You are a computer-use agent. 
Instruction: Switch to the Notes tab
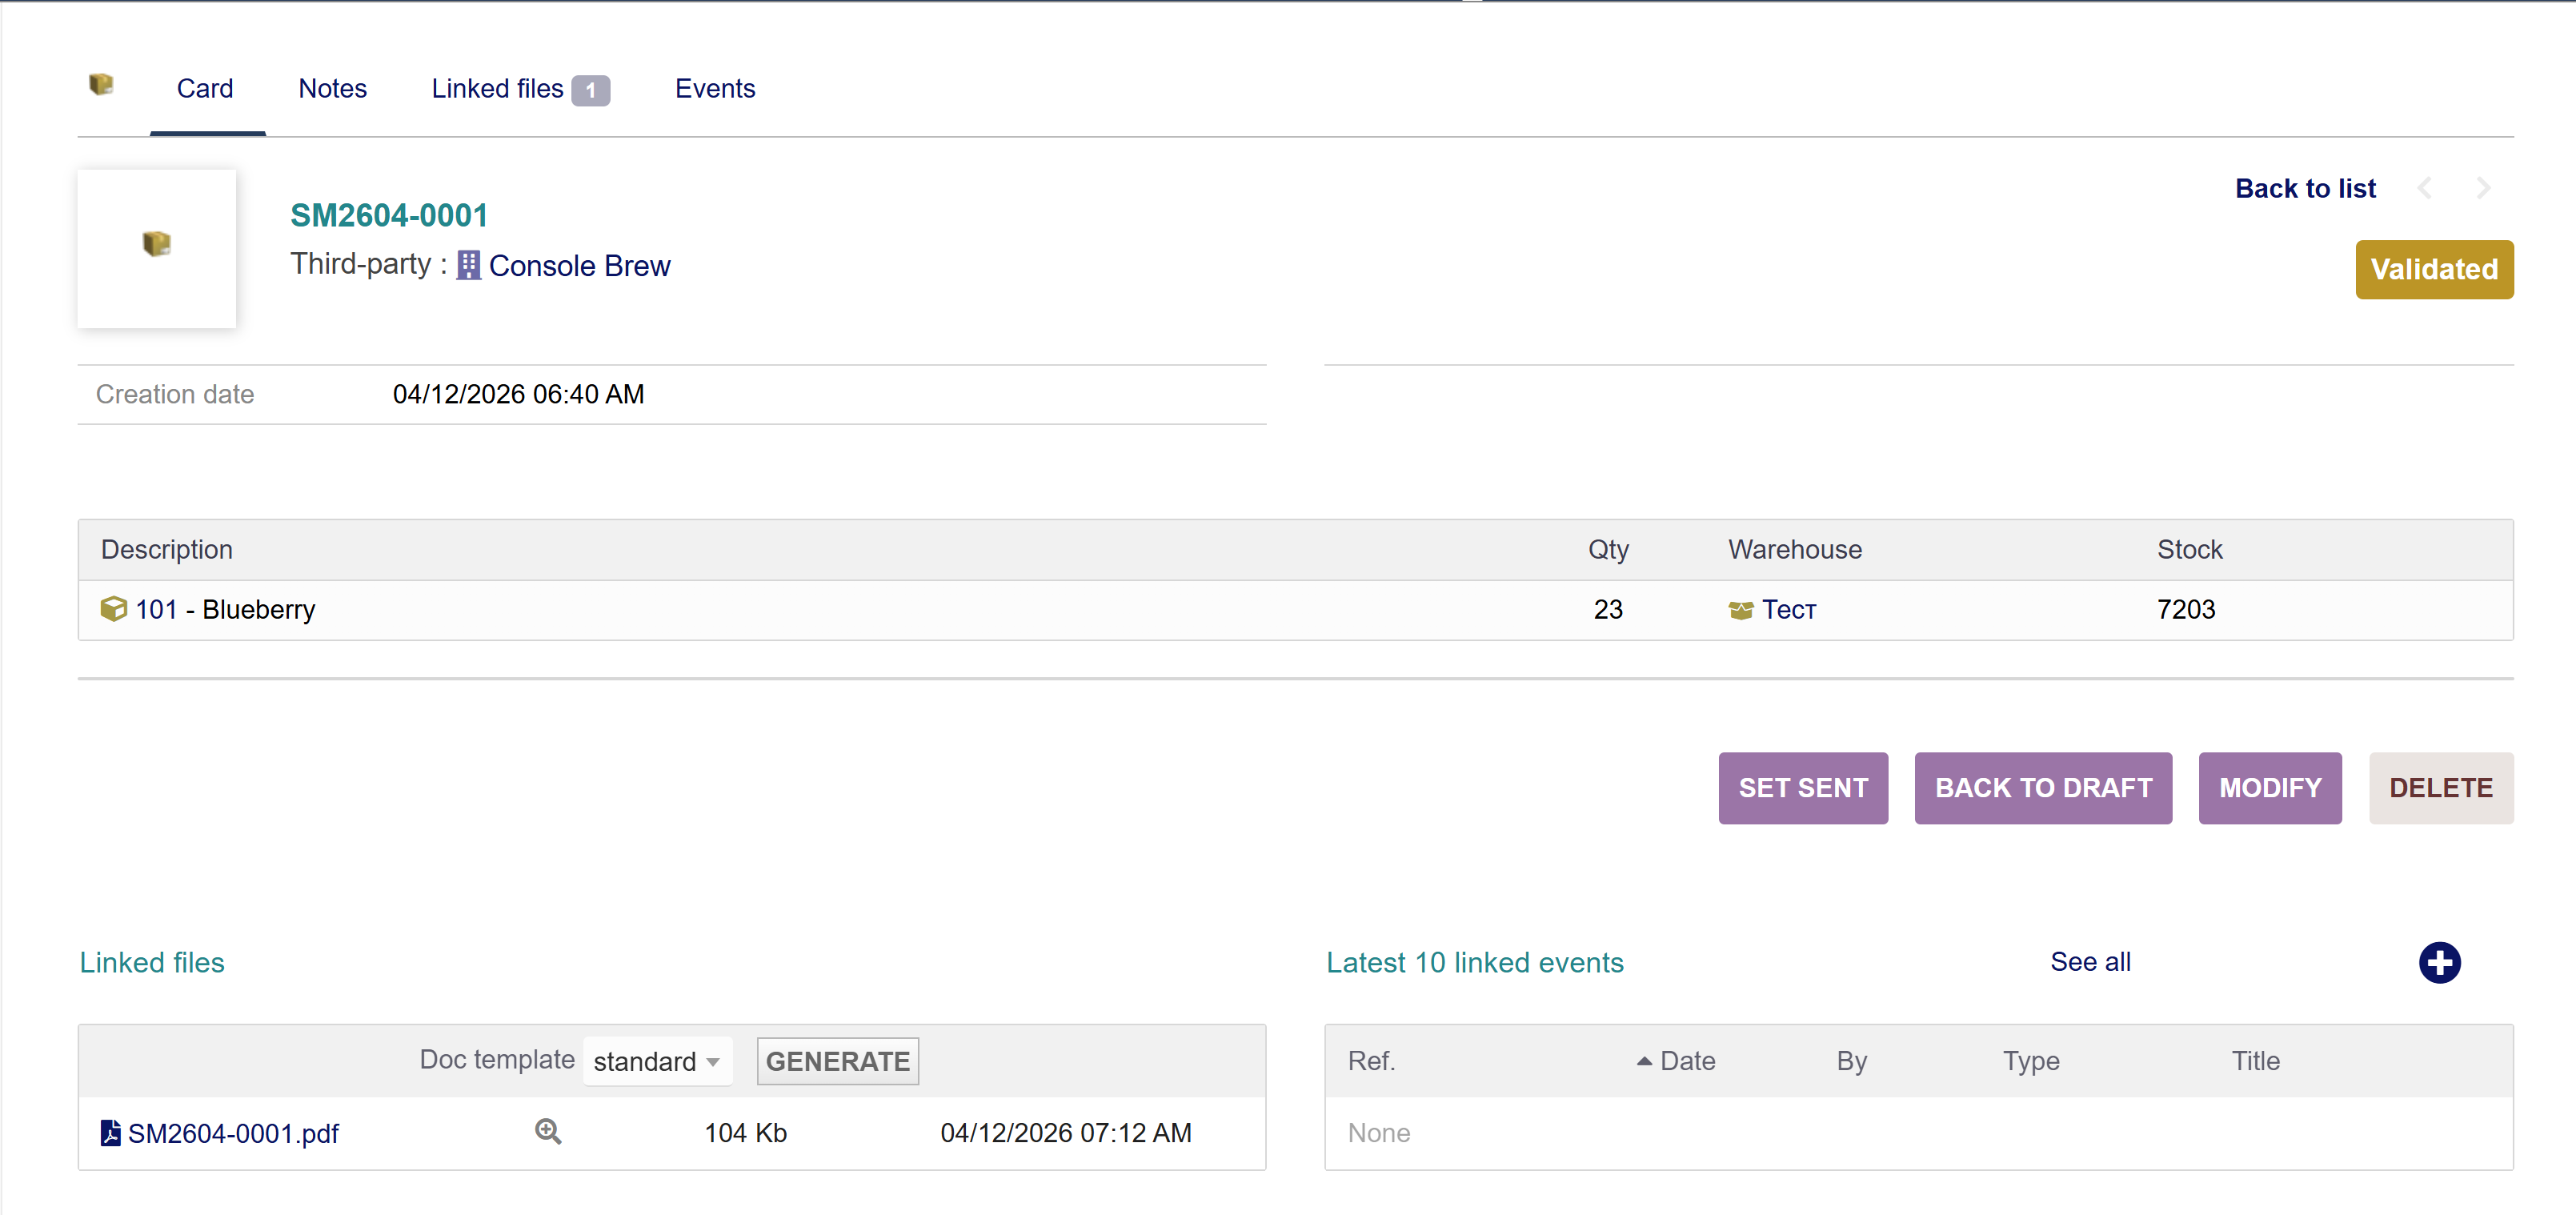[x=332, y=89]
